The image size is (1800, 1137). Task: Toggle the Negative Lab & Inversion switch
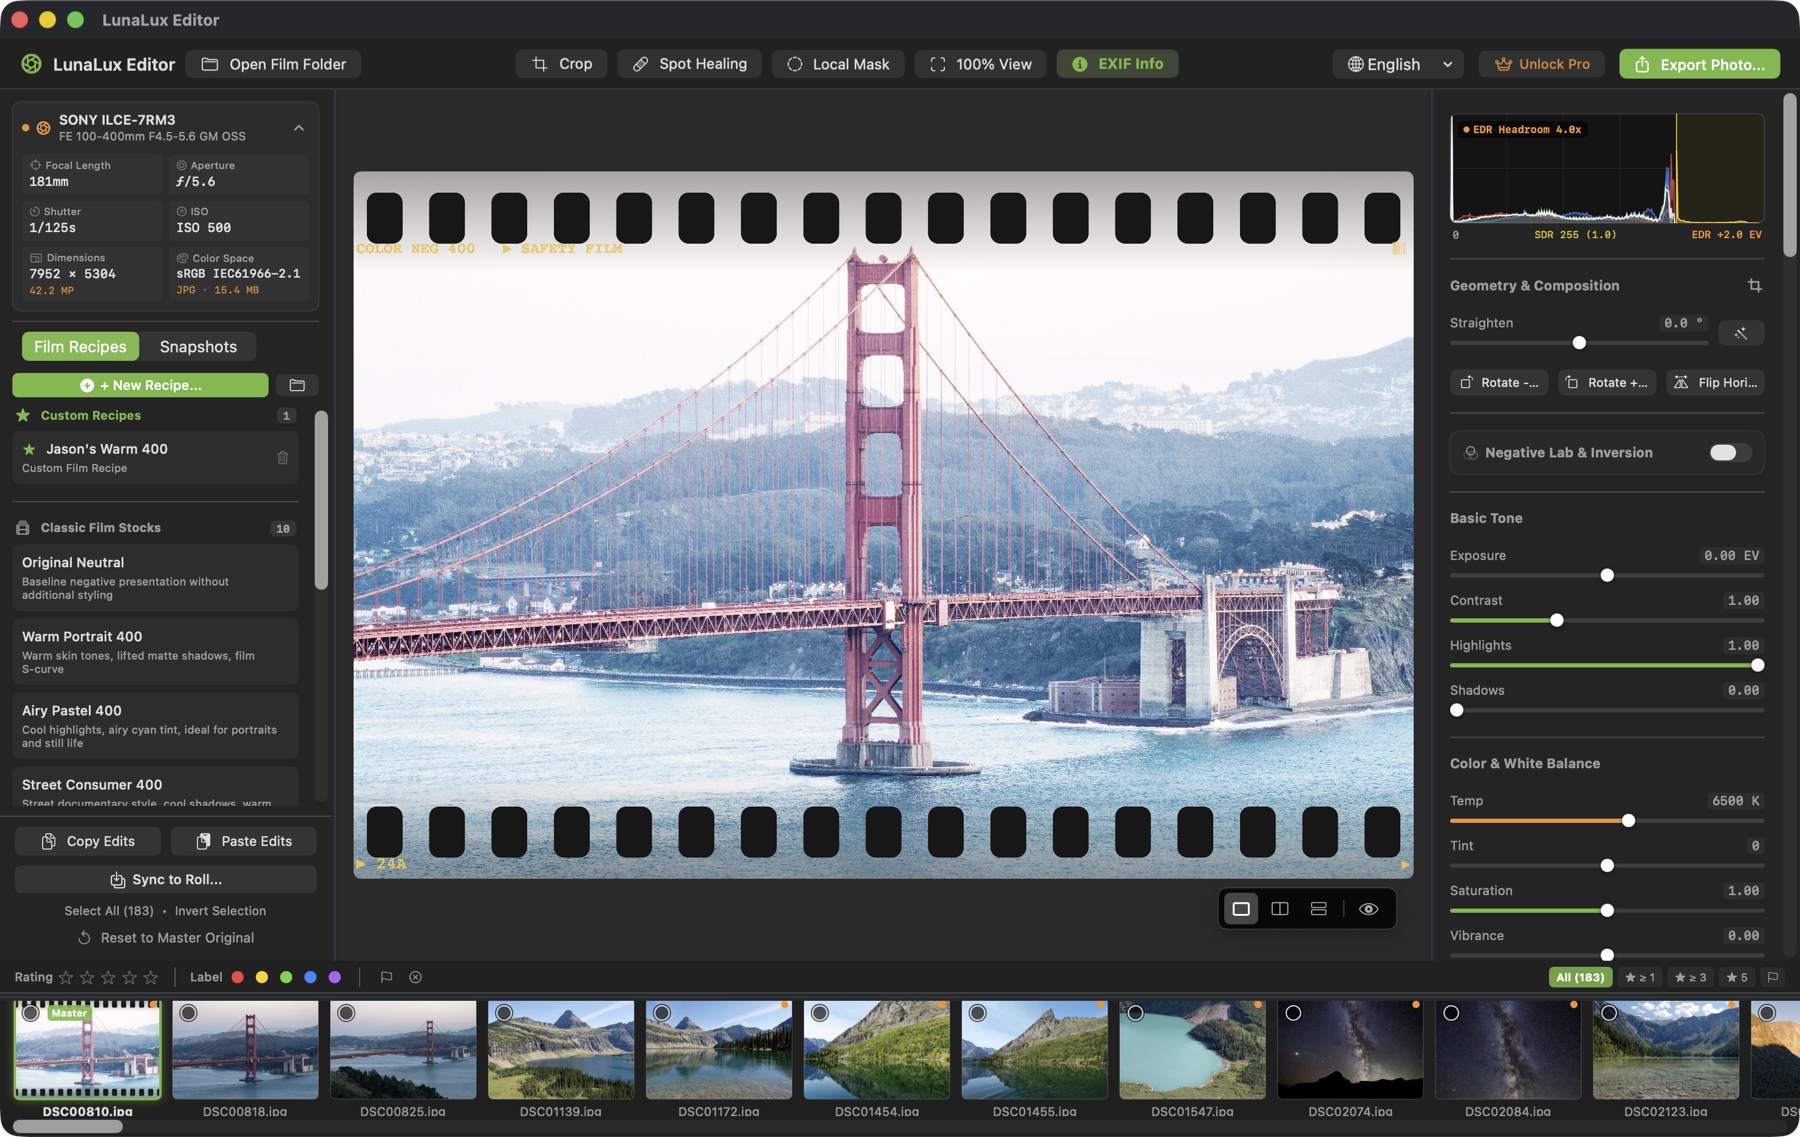tap(1729, 453)
